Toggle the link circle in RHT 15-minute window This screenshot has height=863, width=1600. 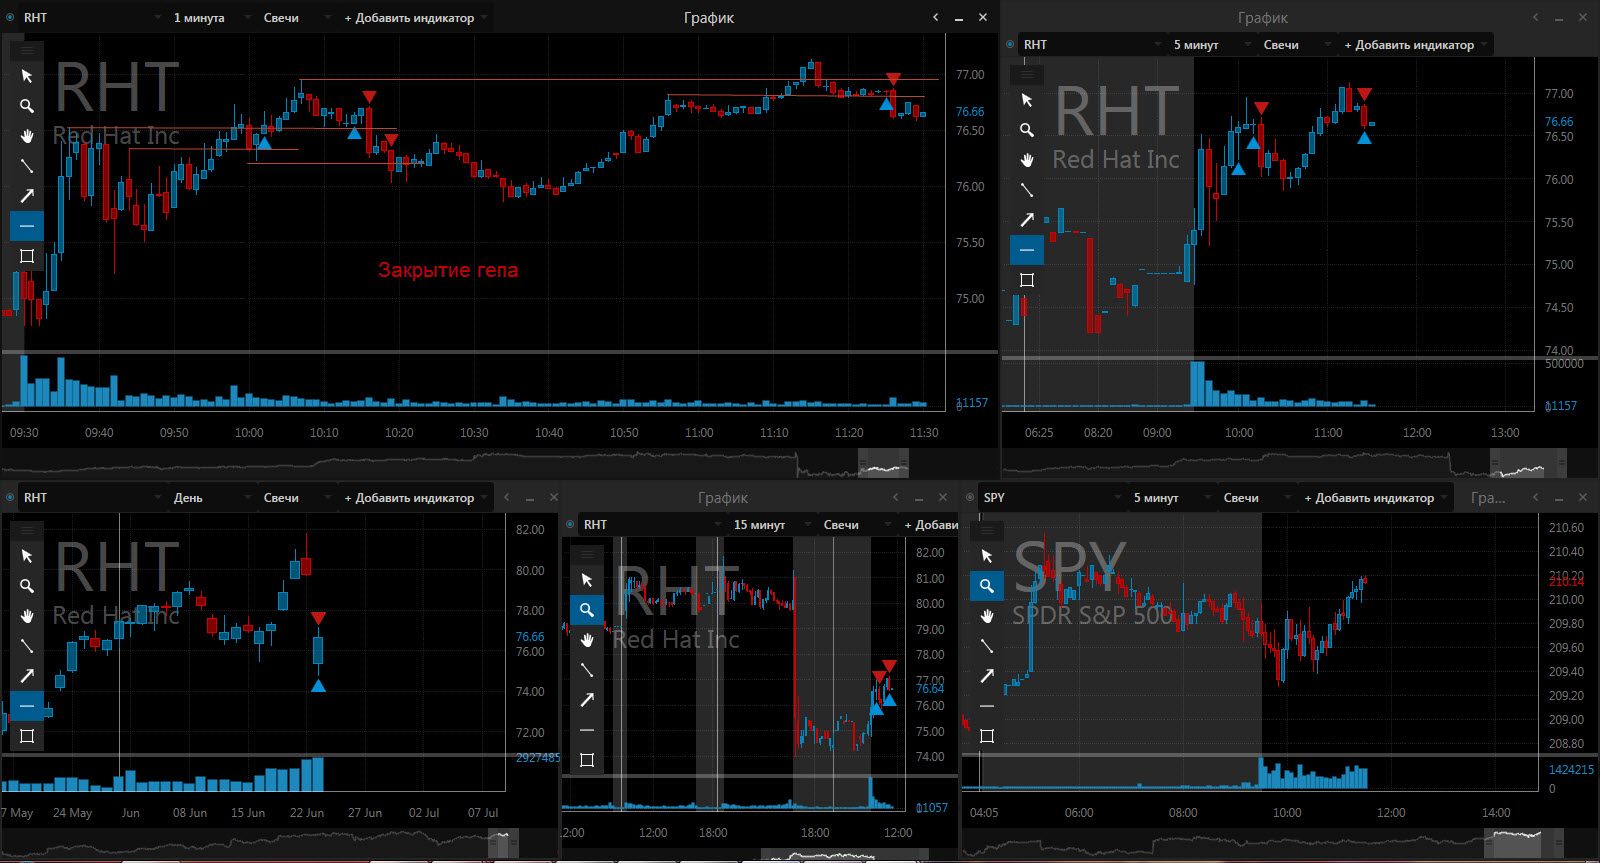coord(570,524)
